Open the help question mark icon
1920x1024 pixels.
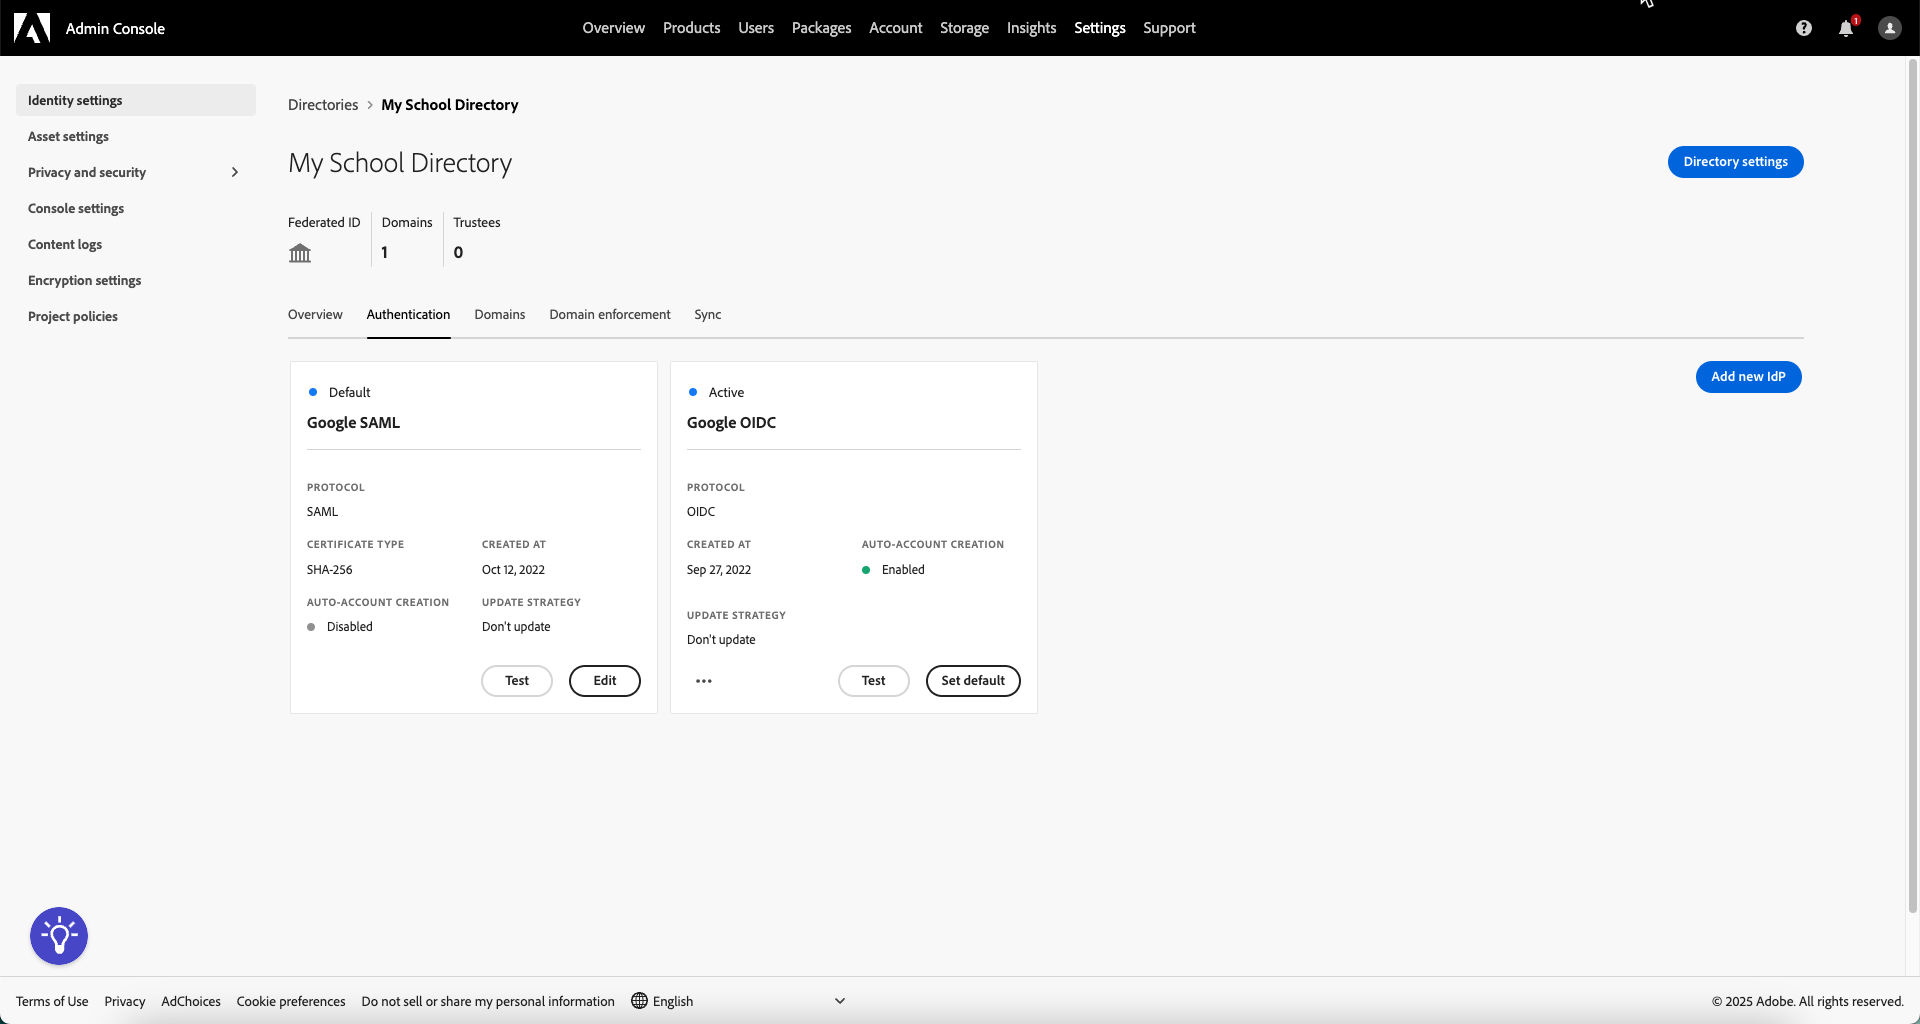[x=1803, y=28]
